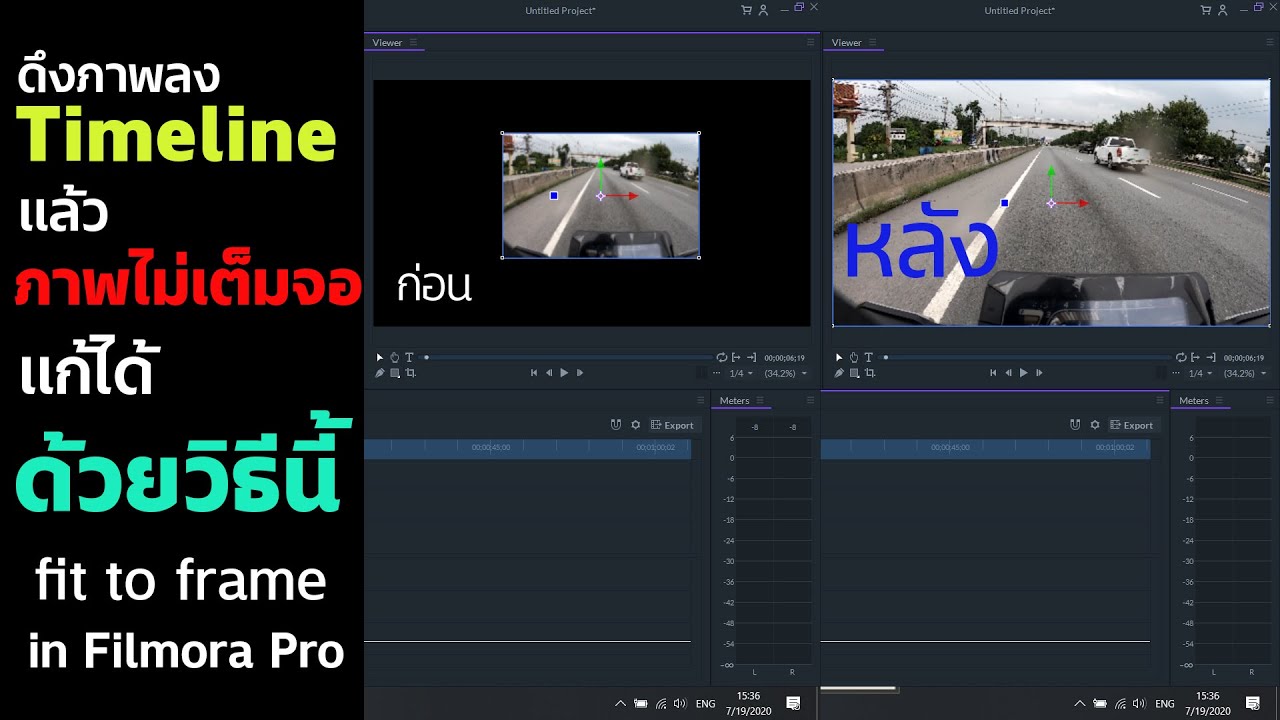1280x720 pixels.
Task: Open timeline settings gear in left window
Action: (635, 425)
